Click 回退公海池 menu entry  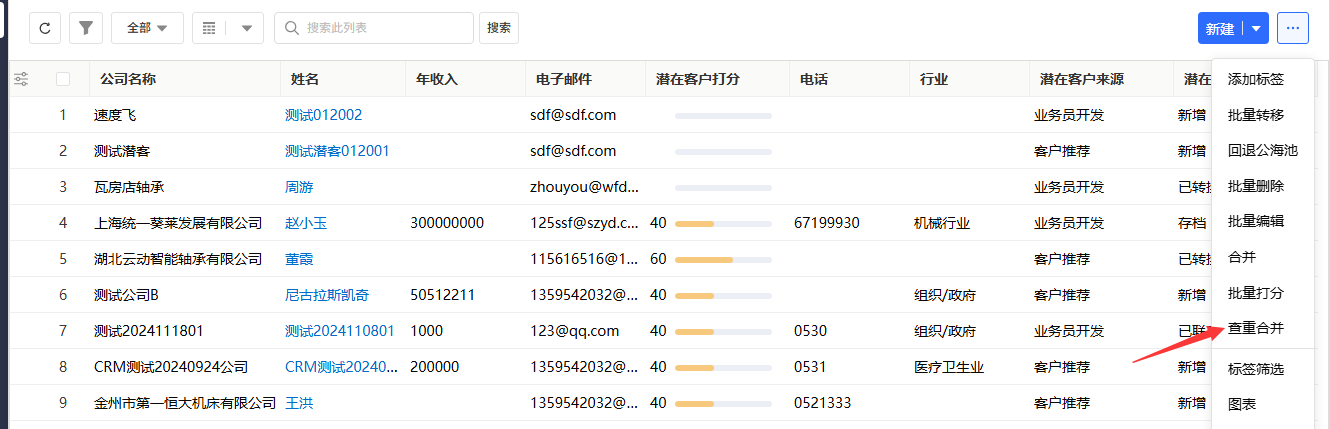click(1262, 150)
